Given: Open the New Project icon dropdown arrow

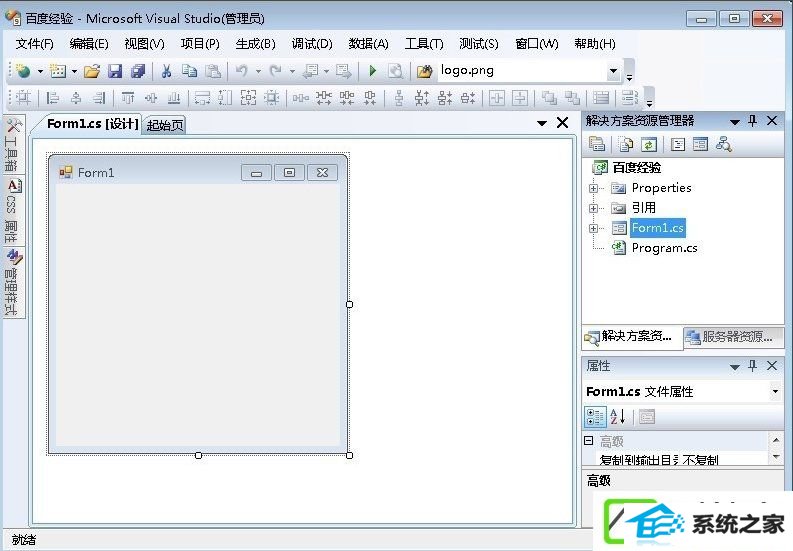Looking at the screenshot, I should 40,71.
